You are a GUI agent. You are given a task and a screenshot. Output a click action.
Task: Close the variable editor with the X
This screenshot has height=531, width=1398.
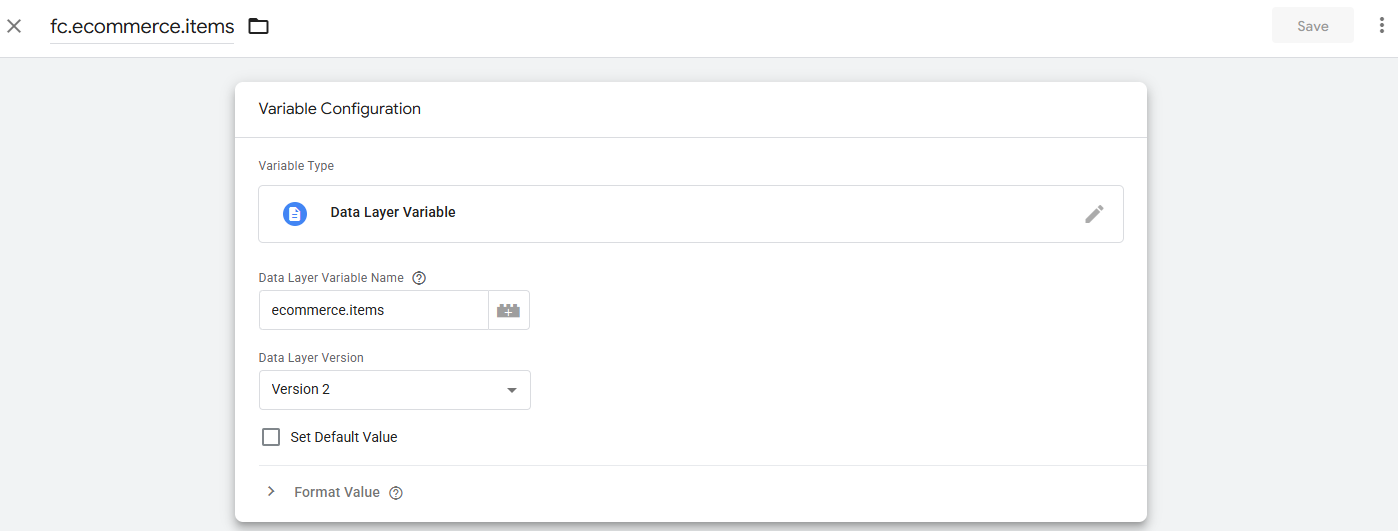(x=14, y=26)
